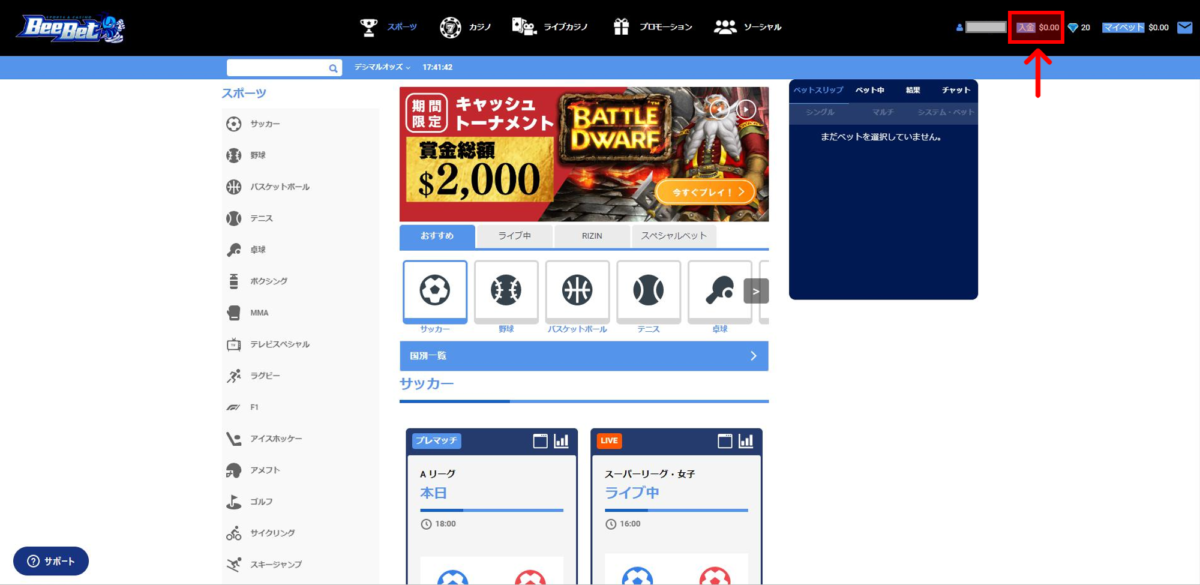Select アイスホッケー in the sidebar

click(x=264, y=439)
